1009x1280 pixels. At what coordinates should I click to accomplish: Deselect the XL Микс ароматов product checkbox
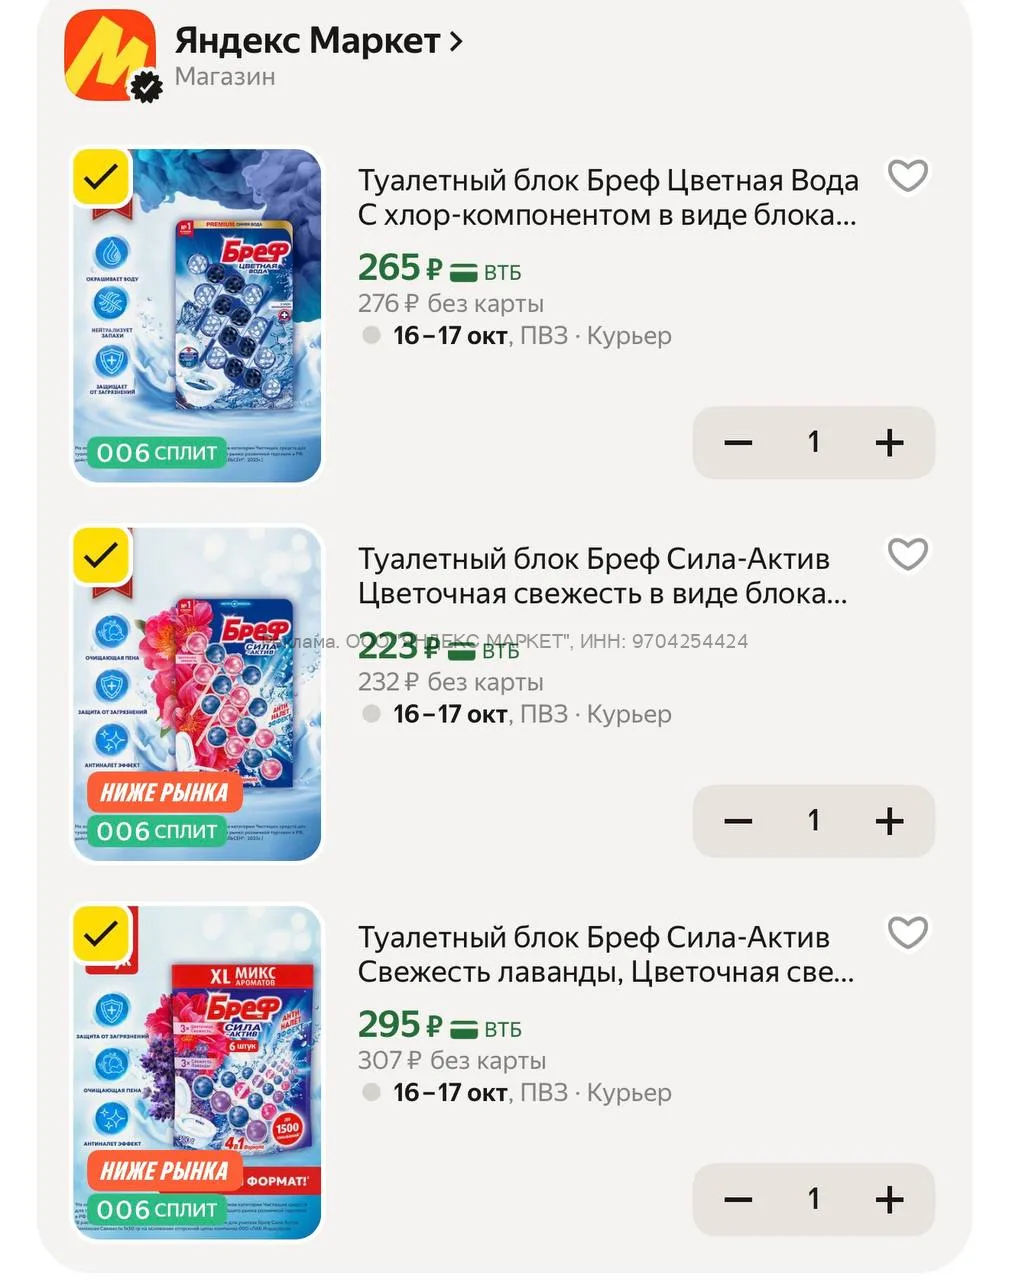101,935
